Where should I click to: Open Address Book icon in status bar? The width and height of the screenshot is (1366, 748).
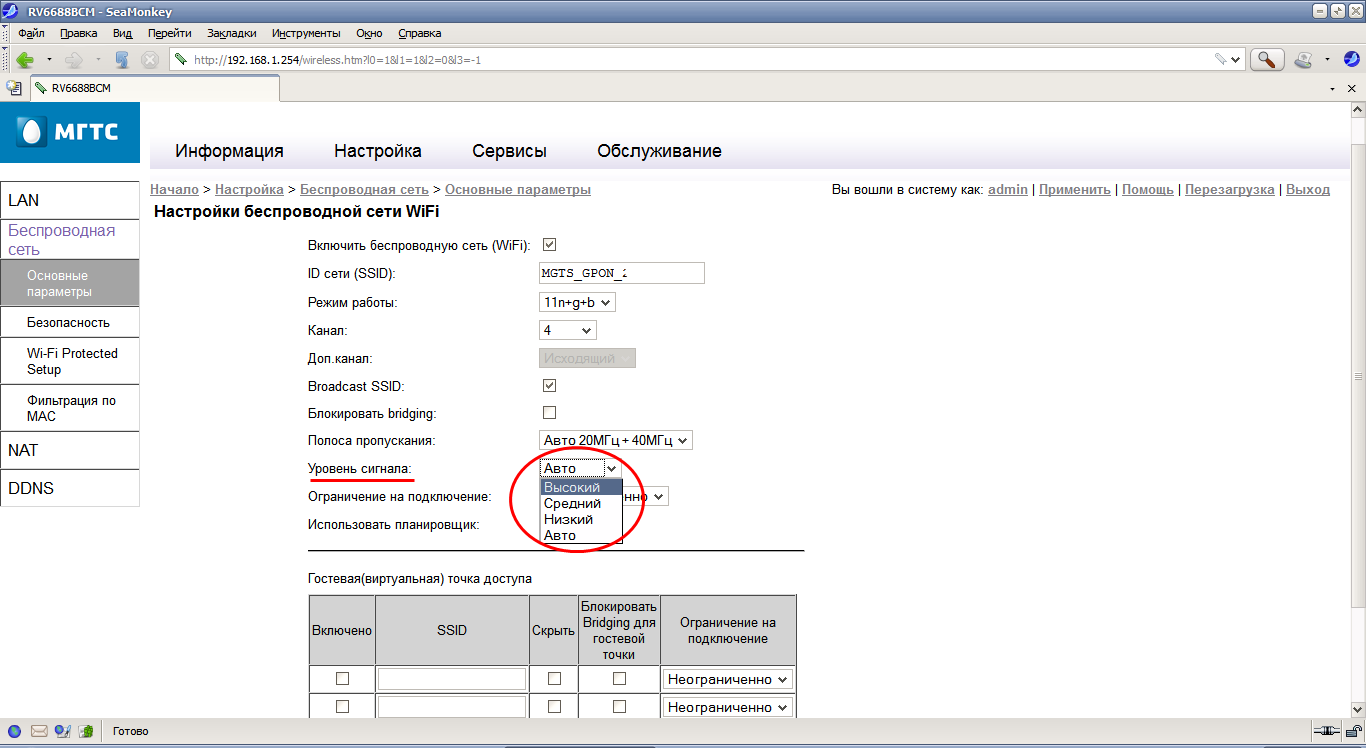(86, 731)
